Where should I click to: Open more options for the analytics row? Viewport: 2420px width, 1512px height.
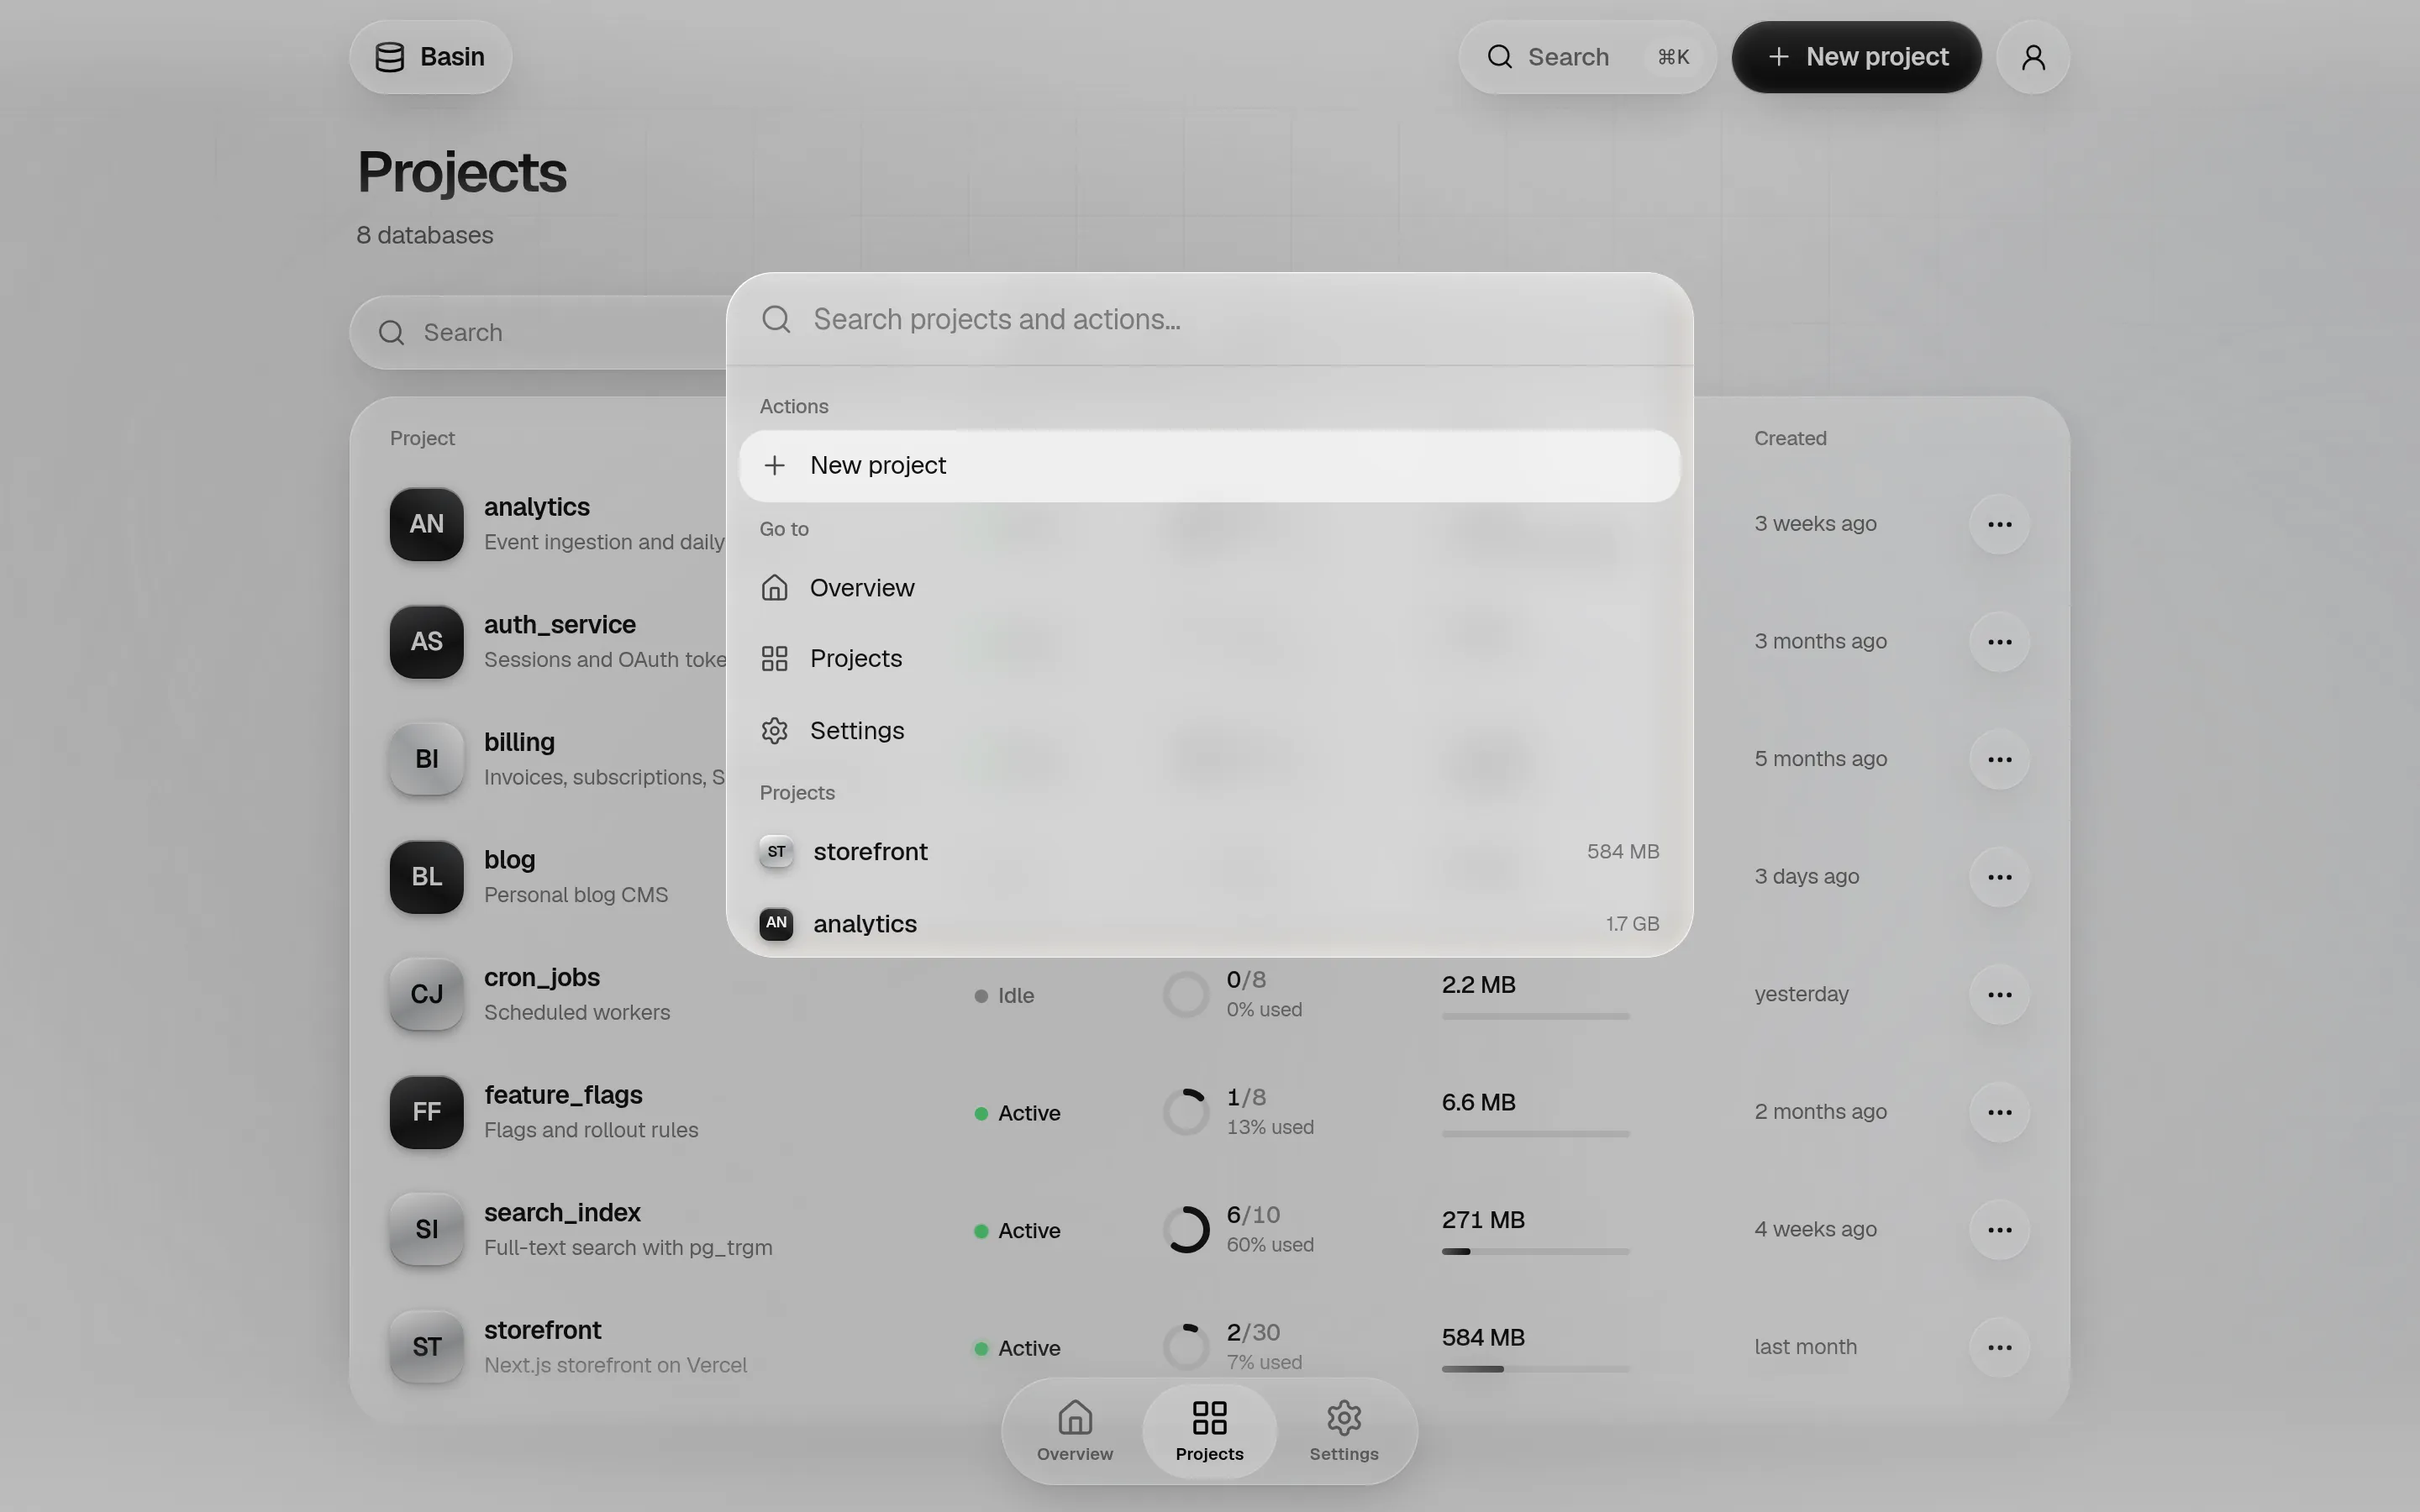pyautogui.click(x=1999, y=524)
